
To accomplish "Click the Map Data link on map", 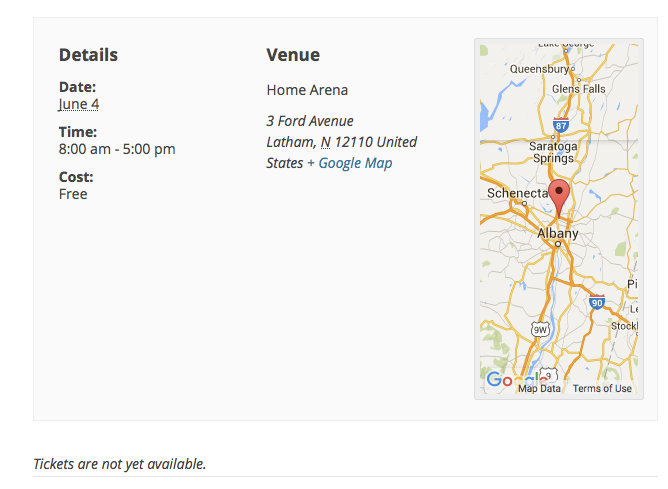I will coord(539,388).
